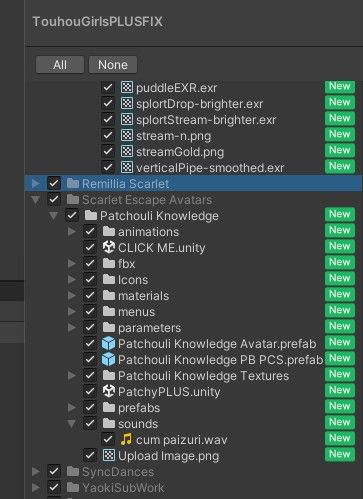
Task: Toggle the SyncDances folder checkbox
Action: (54, 471)
